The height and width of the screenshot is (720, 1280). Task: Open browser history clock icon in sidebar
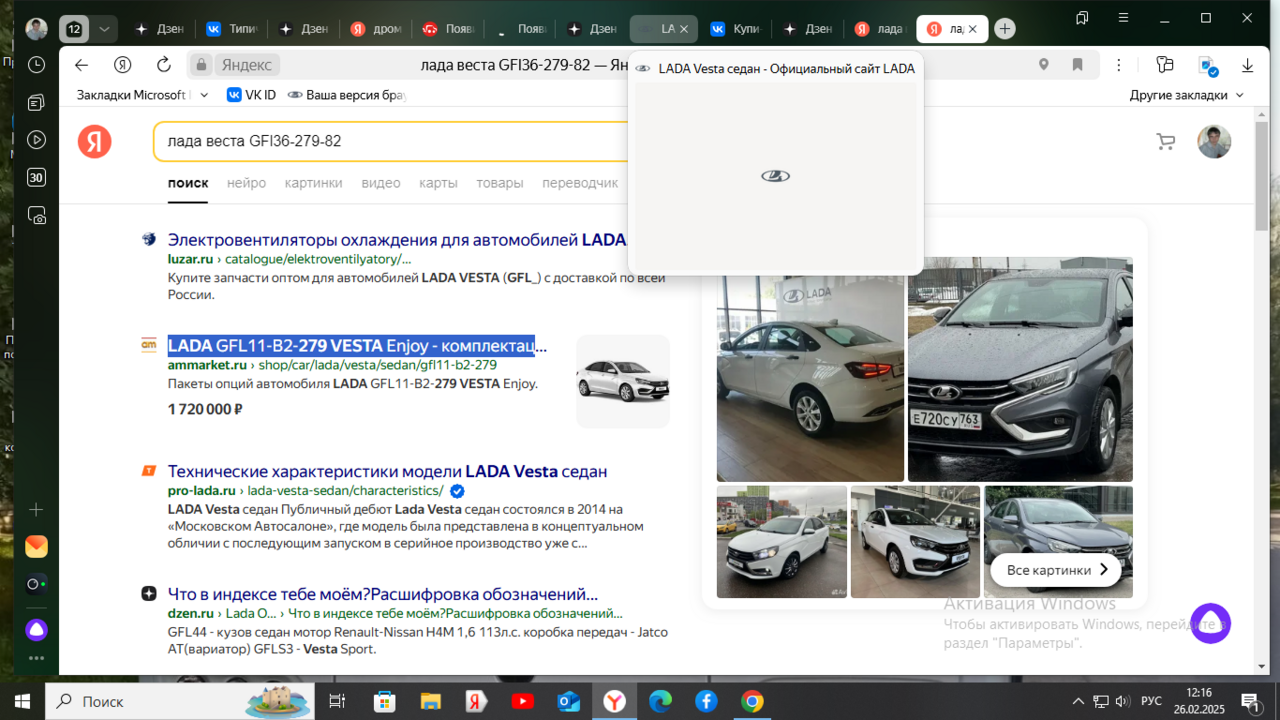click(x=36, y=65)
